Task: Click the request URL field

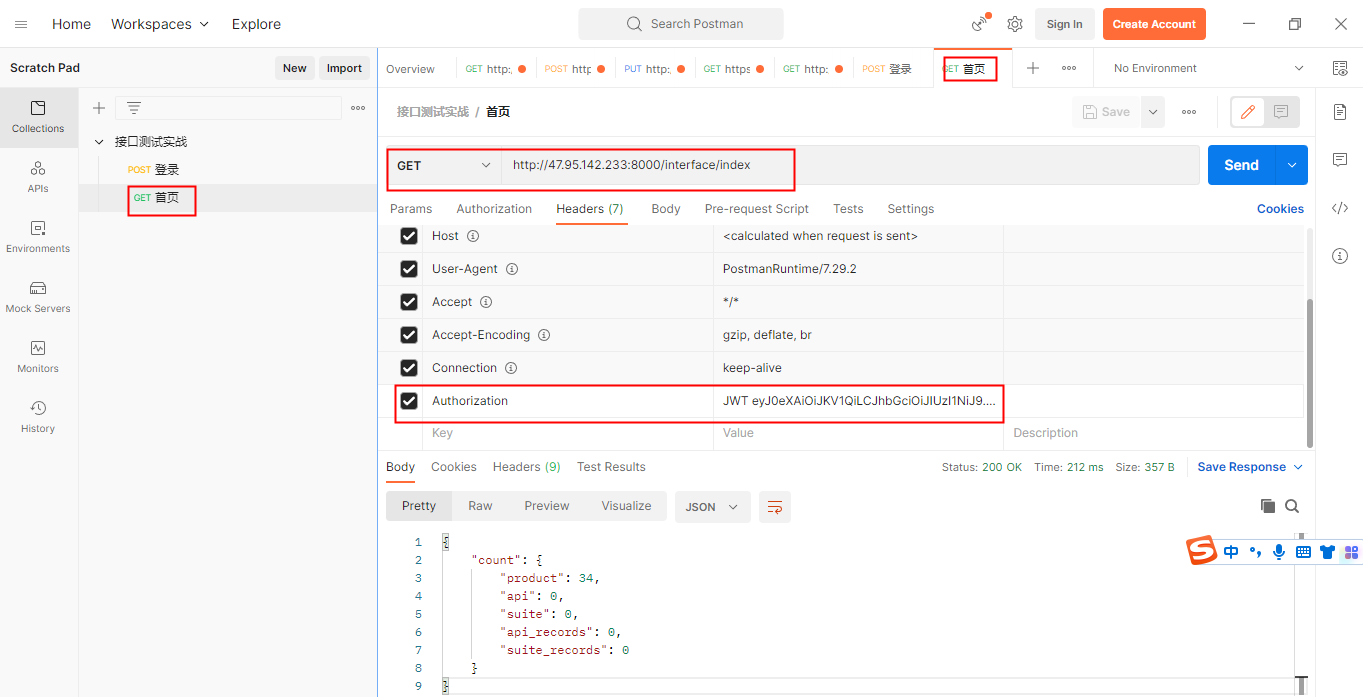Action: pyautogui.click(x=850, y=165)
